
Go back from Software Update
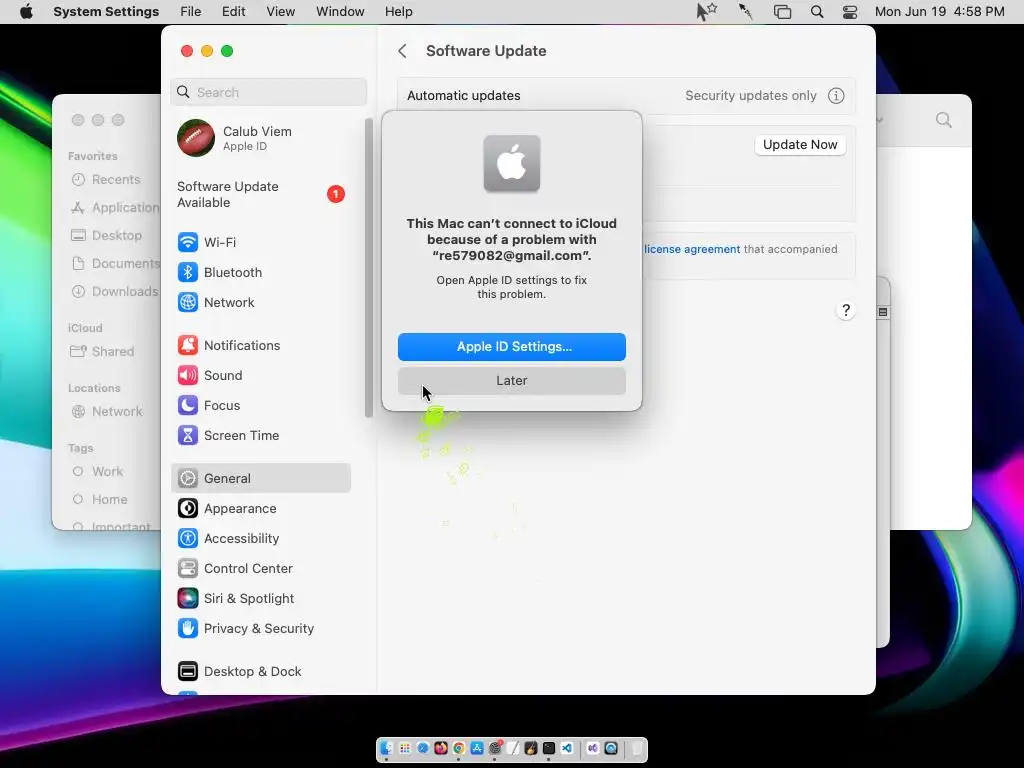(x=402, y=51)
